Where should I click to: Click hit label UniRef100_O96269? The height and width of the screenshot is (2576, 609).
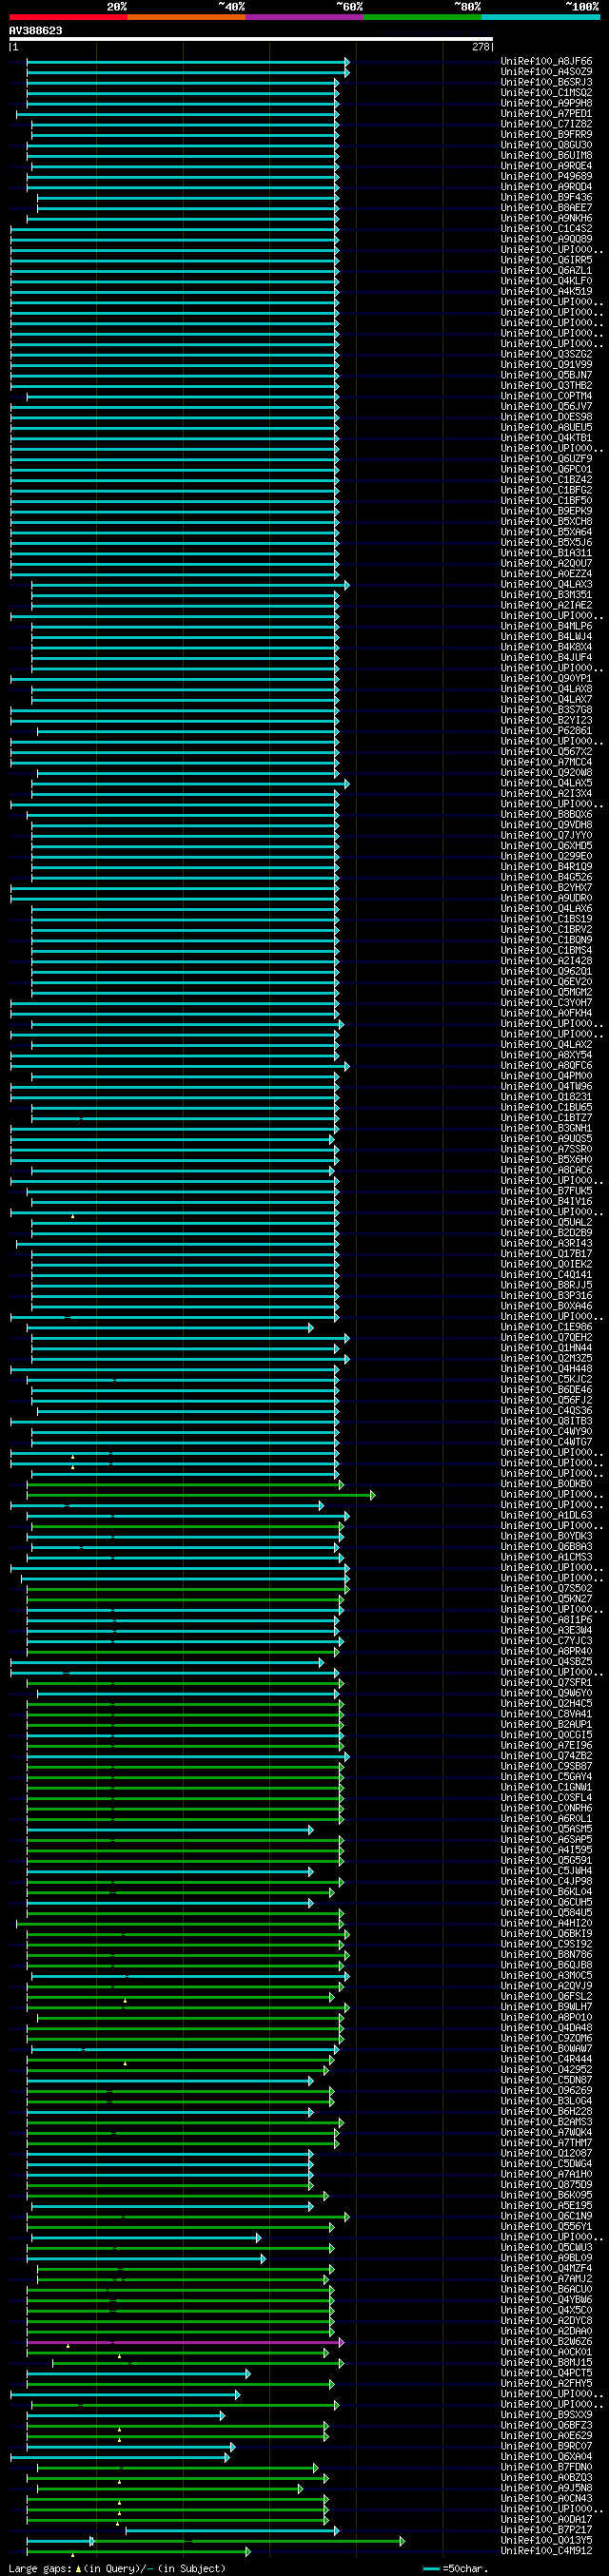point(546,2090)
